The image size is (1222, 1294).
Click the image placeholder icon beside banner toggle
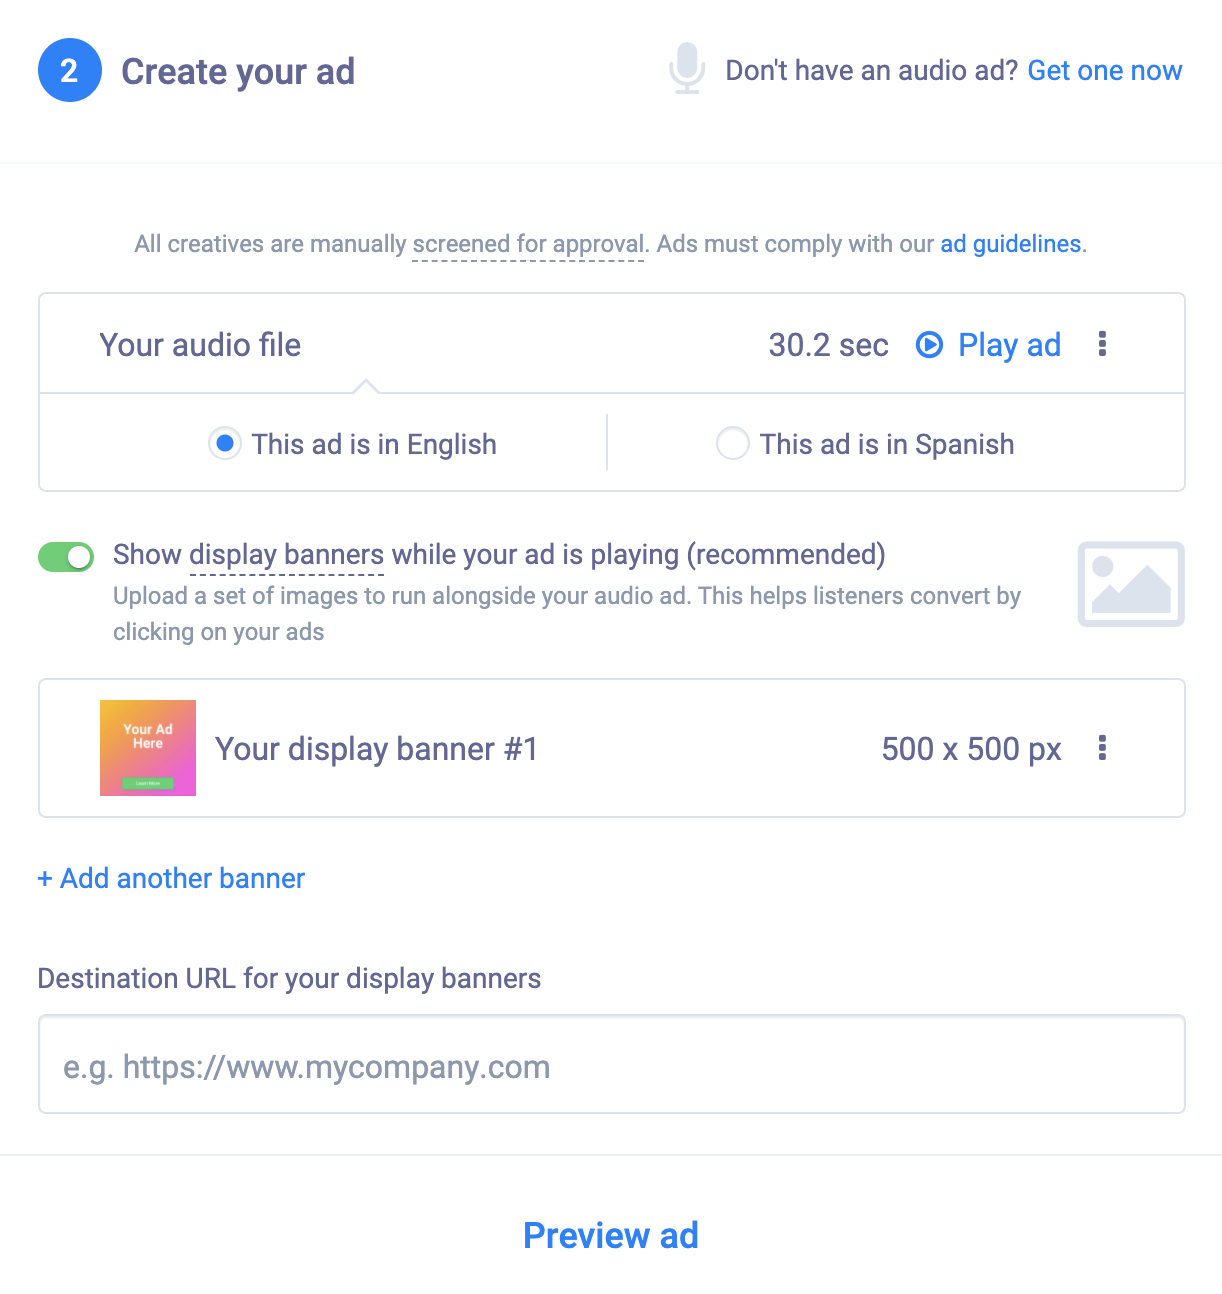(1131, 584)
